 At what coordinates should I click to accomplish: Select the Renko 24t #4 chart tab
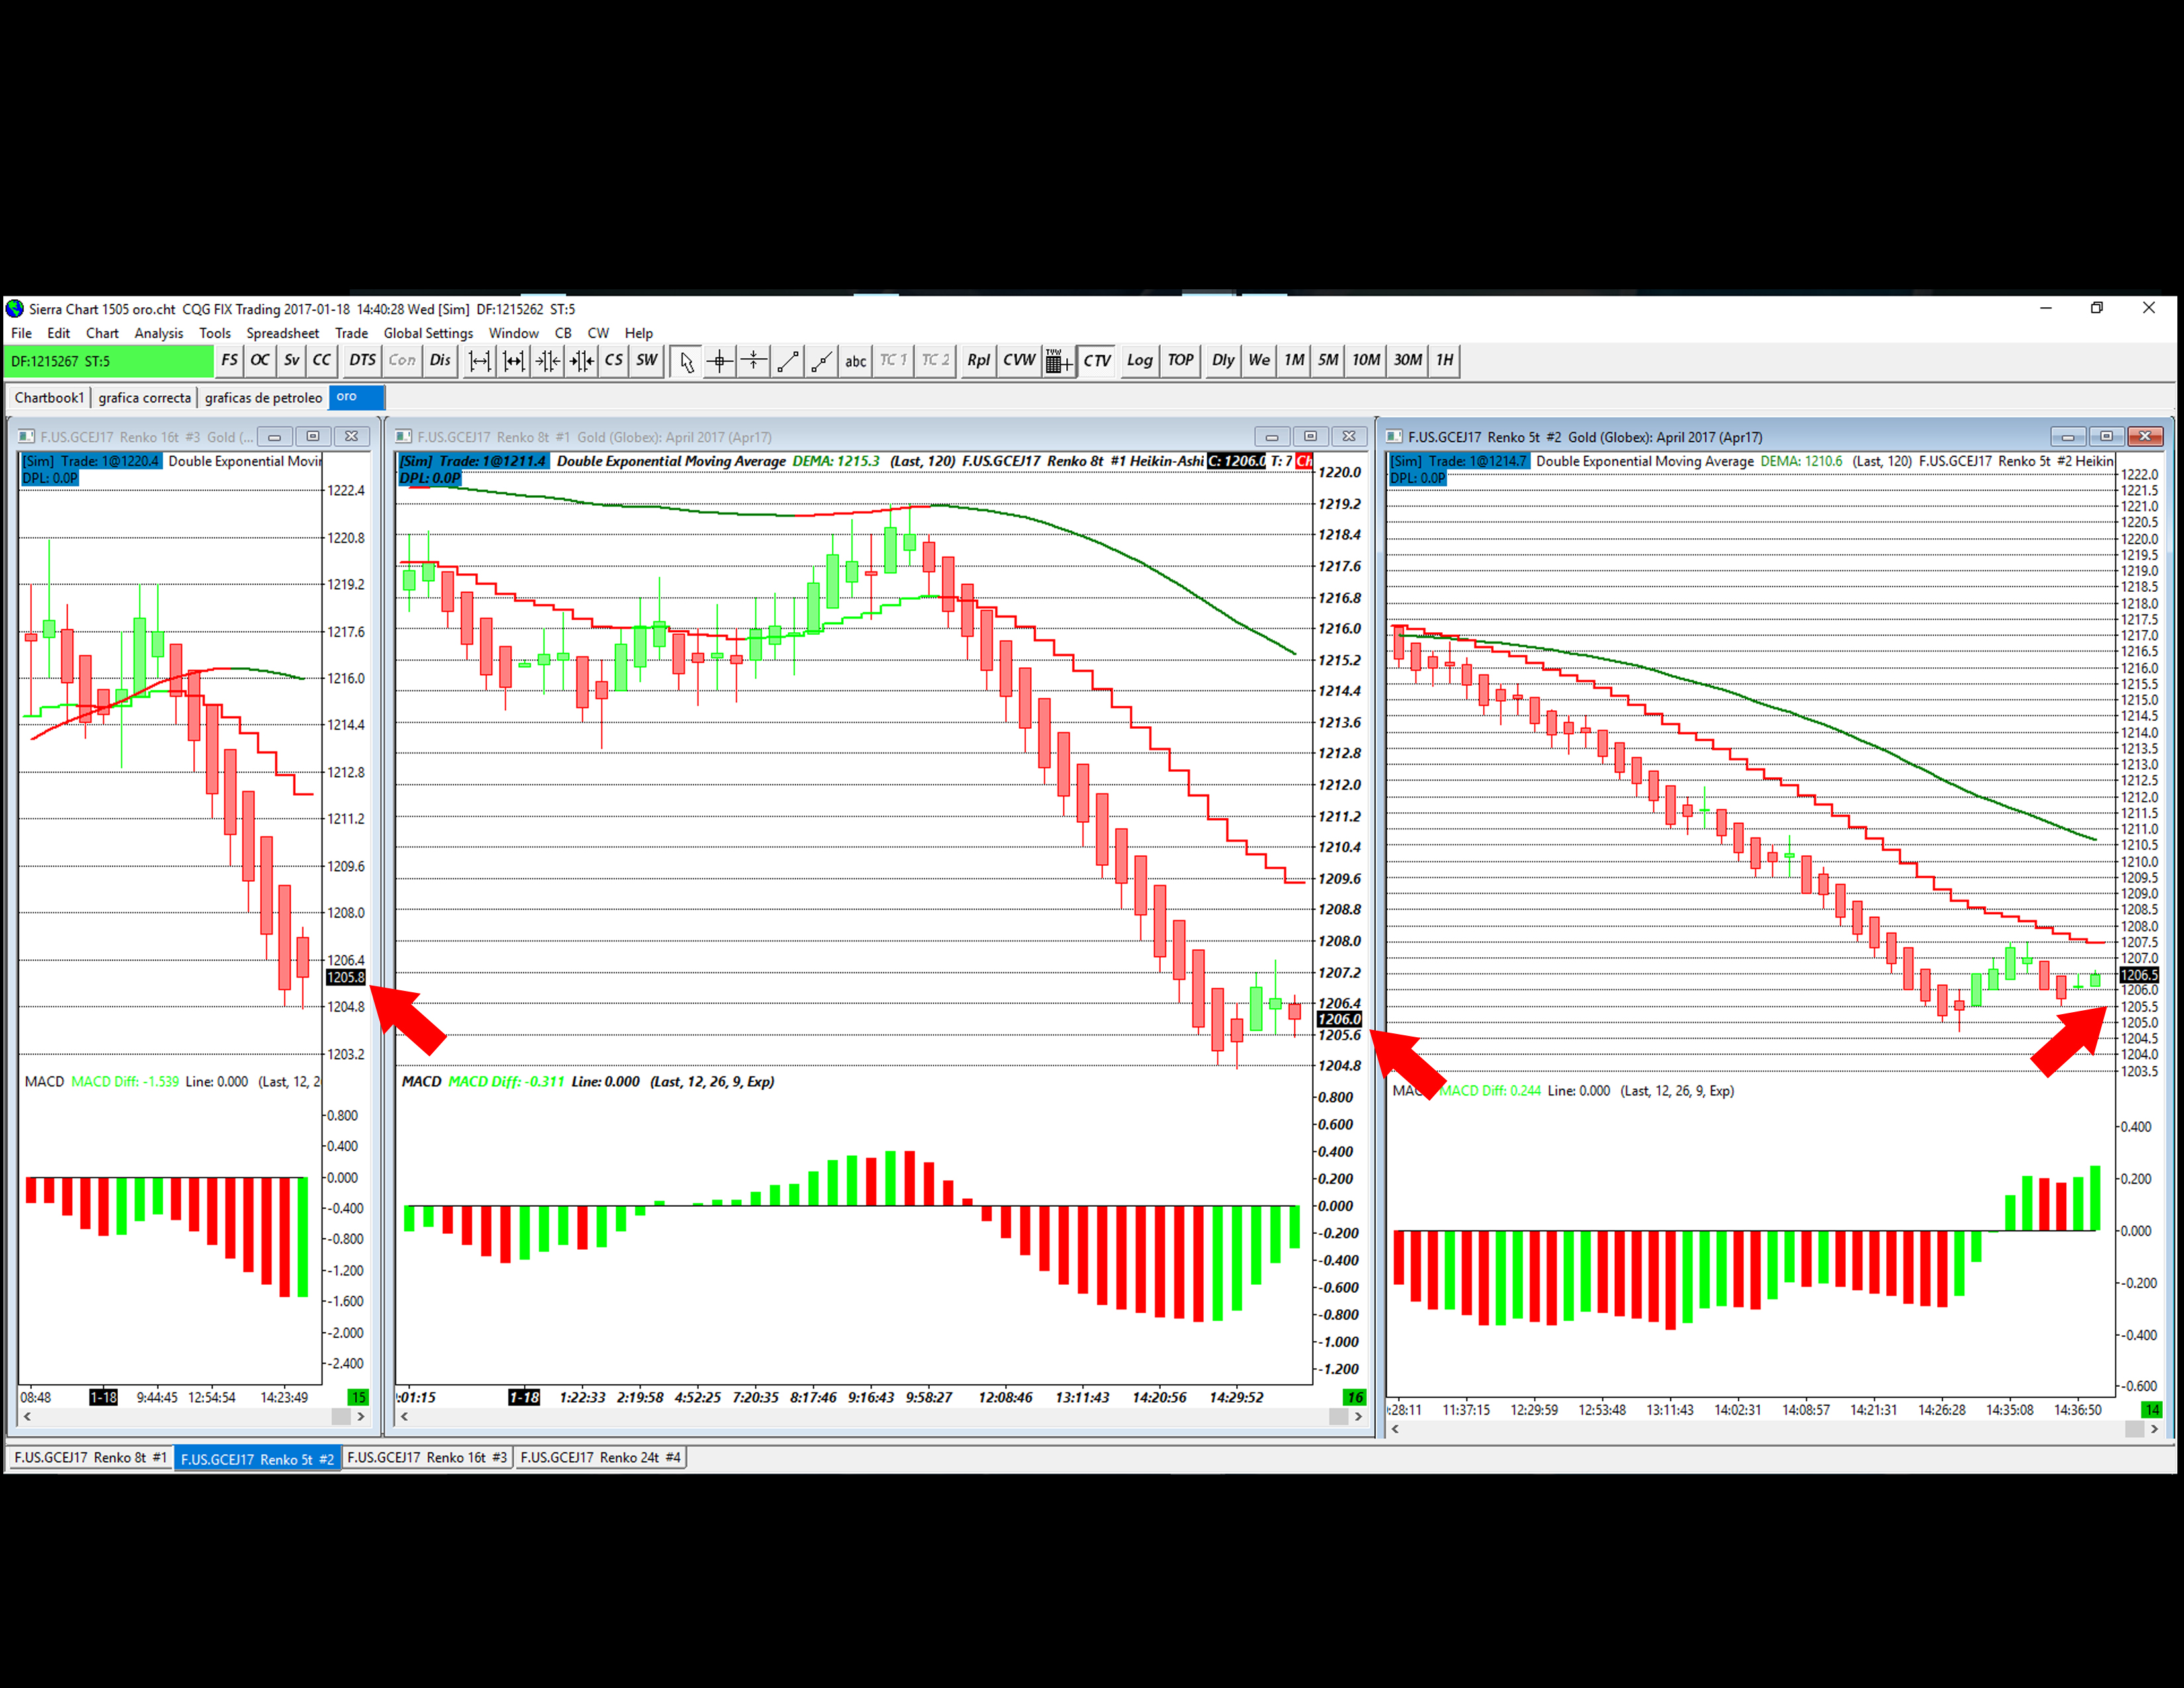(600, 1458)
